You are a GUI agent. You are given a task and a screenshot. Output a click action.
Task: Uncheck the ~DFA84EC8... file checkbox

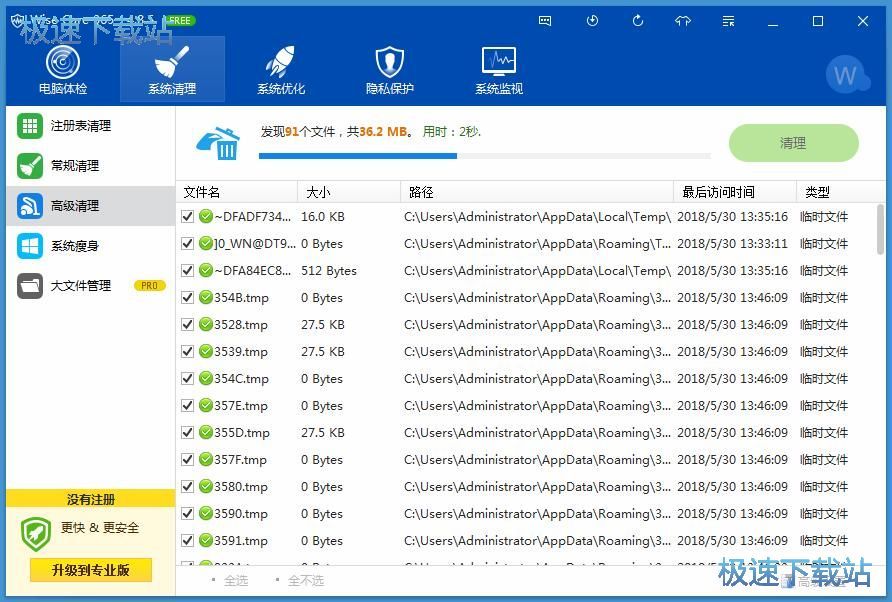(x=187, y=270)
